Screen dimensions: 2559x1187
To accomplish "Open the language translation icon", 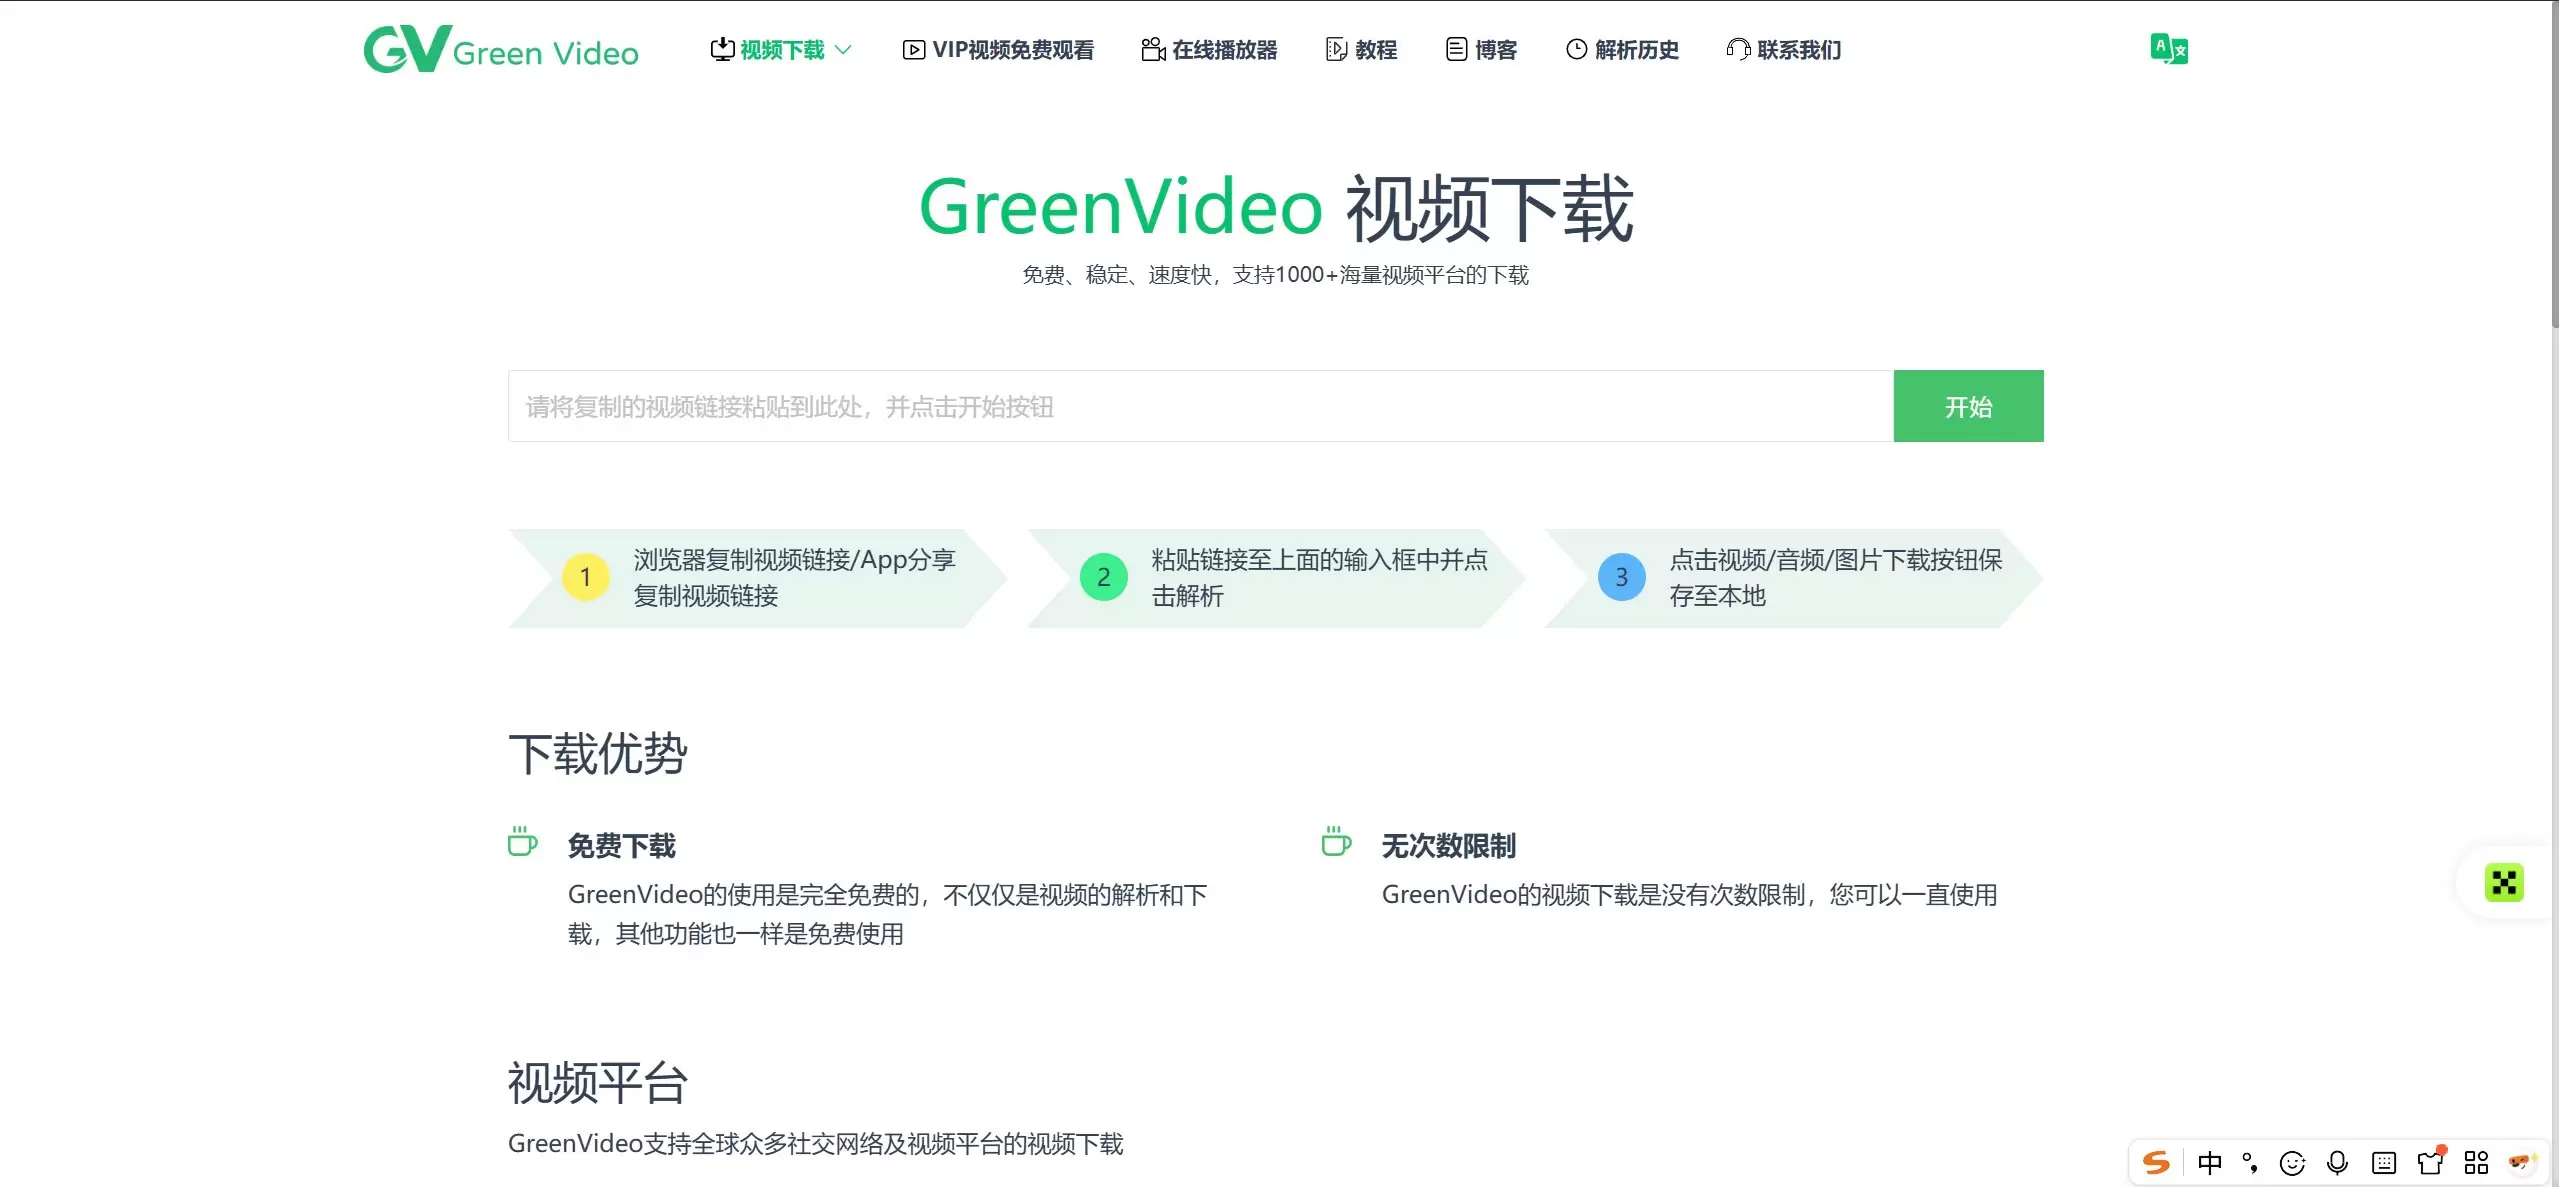I will pos(2167,49).
